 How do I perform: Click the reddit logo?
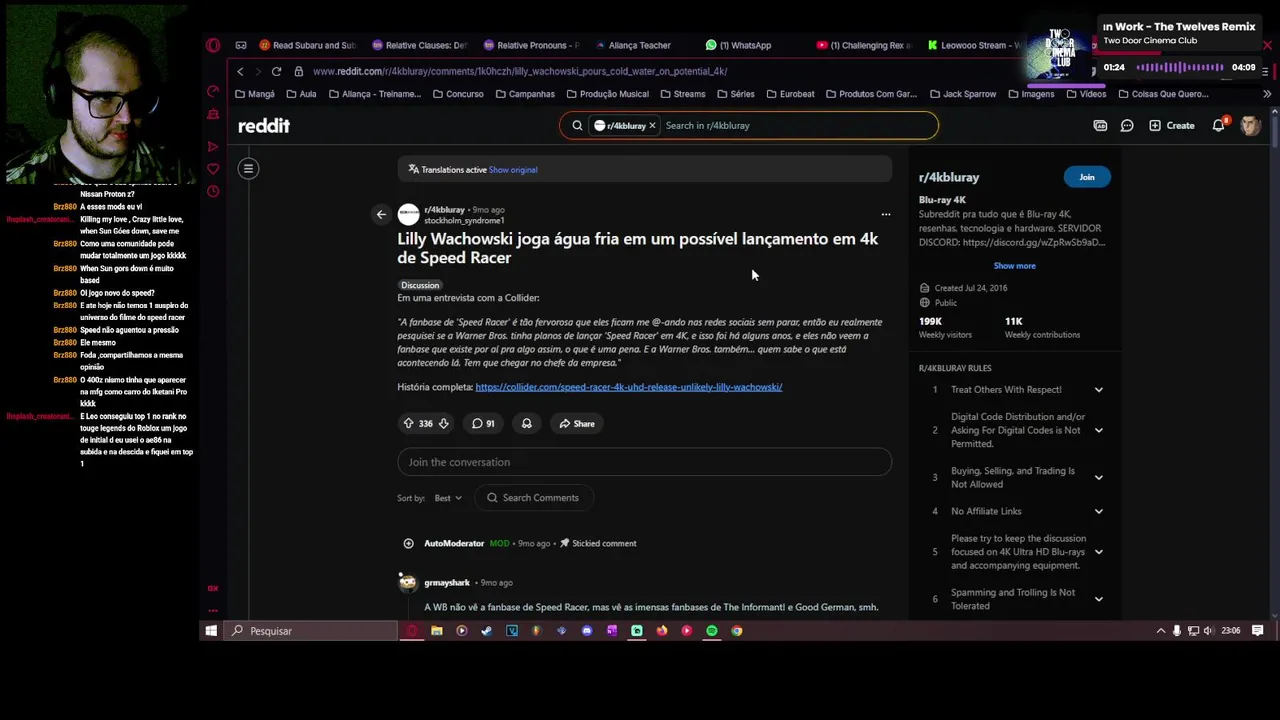264,126
